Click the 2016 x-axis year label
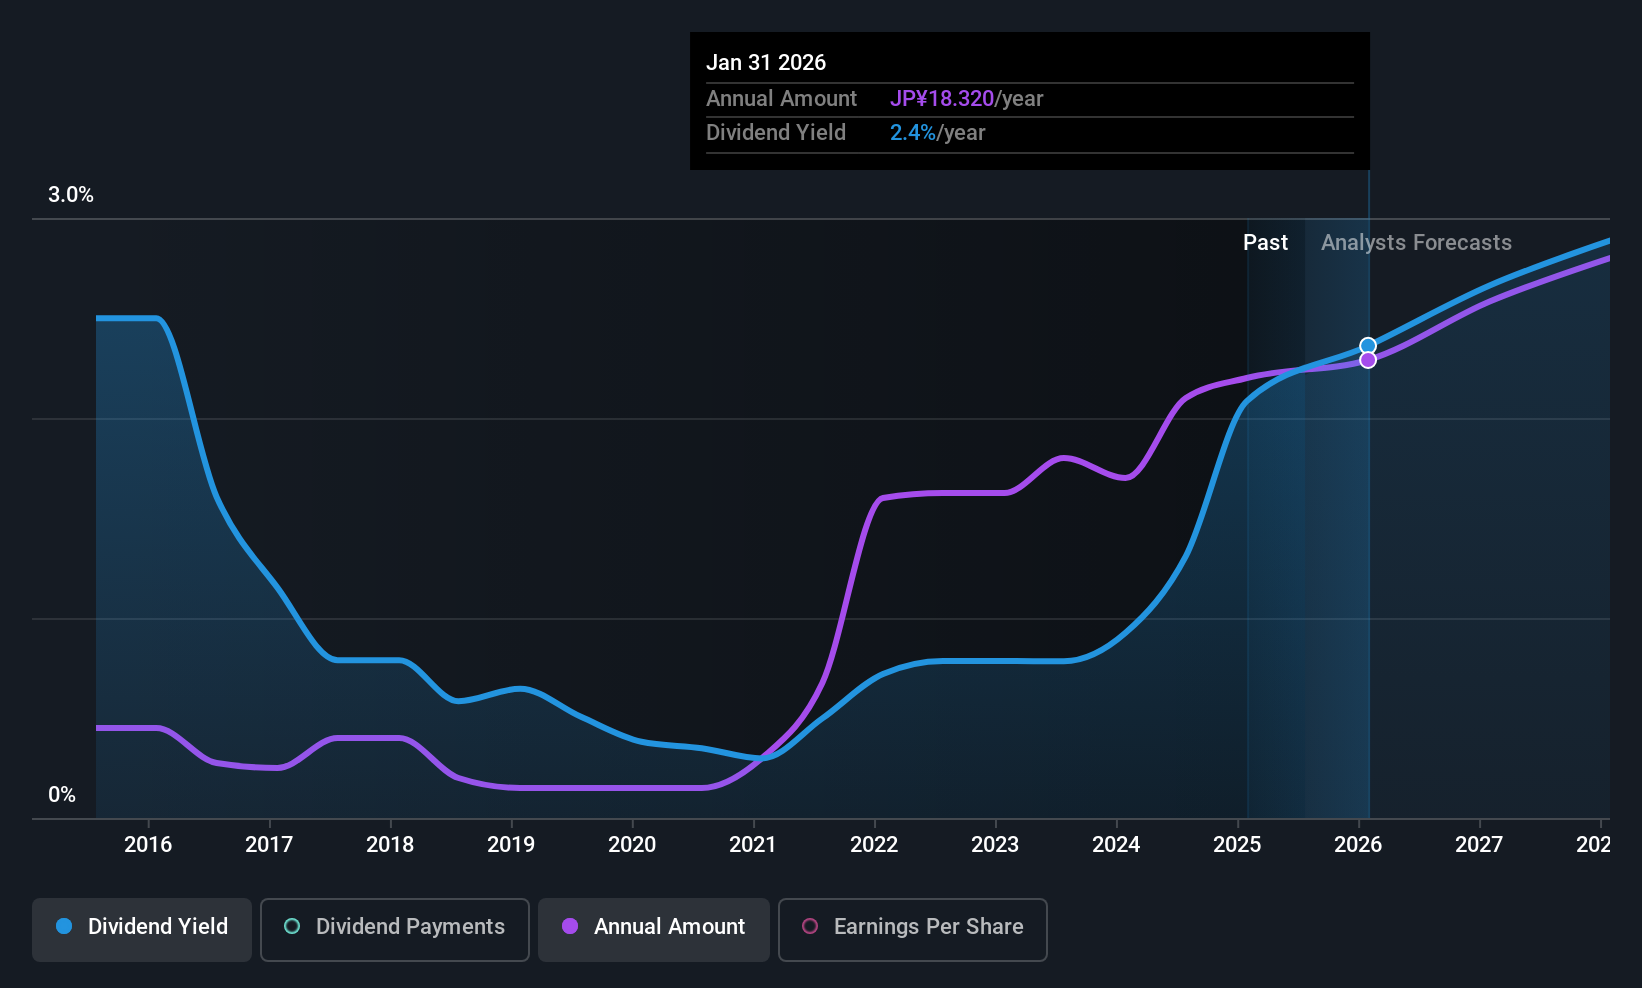 coord(148,844)
